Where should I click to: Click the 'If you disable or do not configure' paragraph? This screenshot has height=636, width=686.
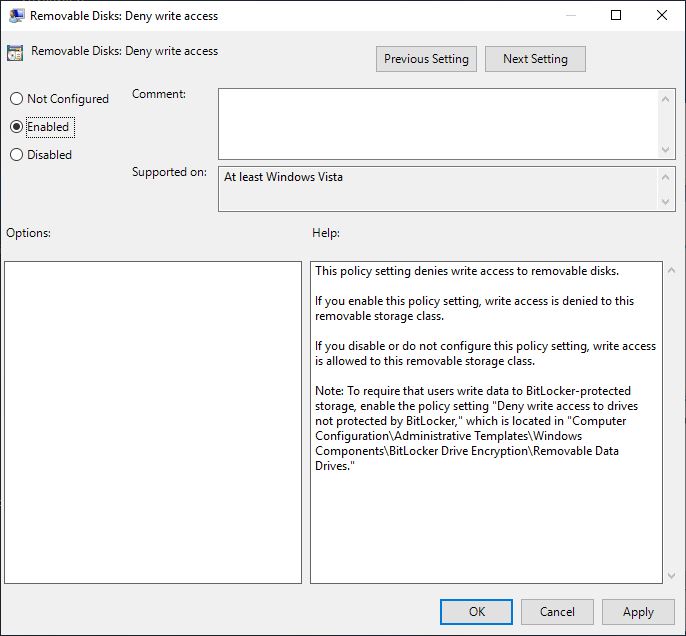point(486,353)
